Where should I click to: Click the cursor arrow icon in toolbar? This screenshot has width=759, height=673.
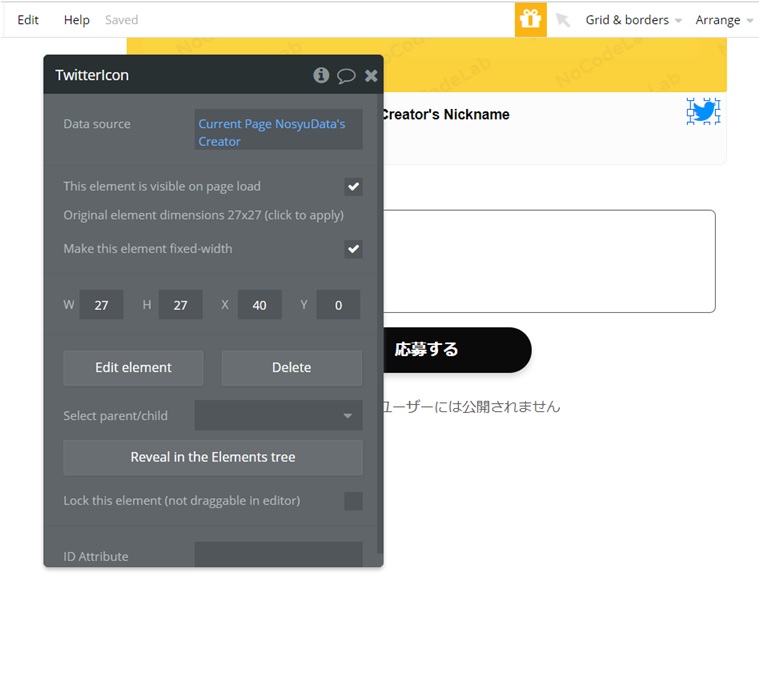coord(562,20)
